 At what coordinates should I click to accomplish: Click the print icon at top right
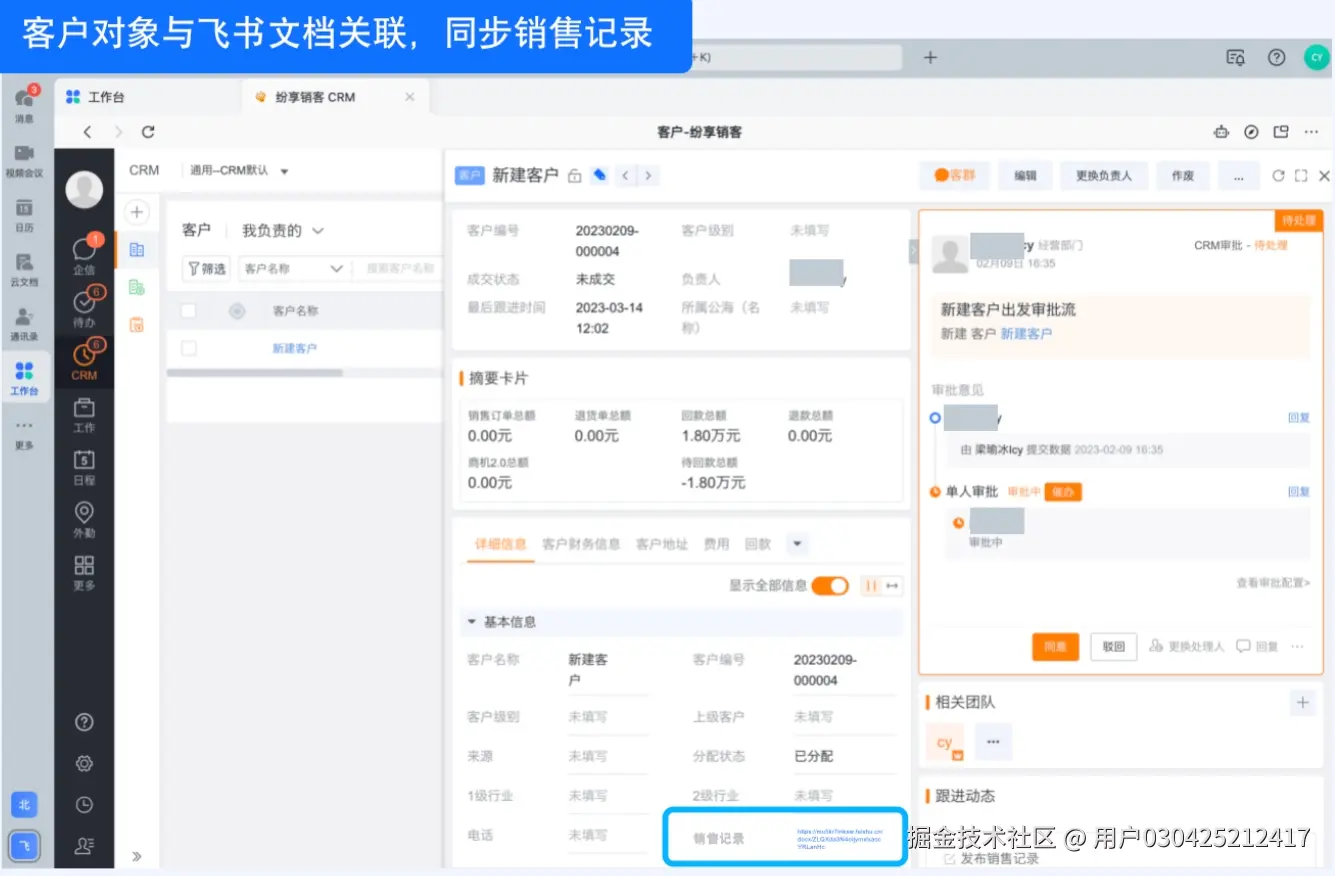click(x=1220, y=131)
